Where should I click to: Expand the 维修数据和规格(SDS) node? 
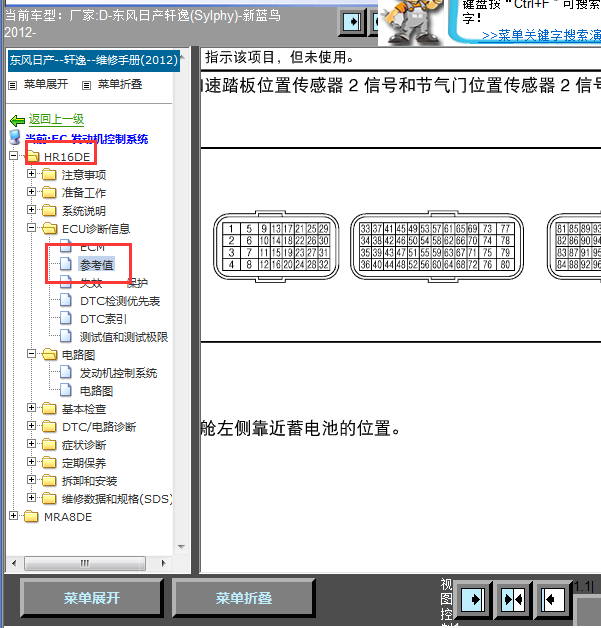(31, 497)
